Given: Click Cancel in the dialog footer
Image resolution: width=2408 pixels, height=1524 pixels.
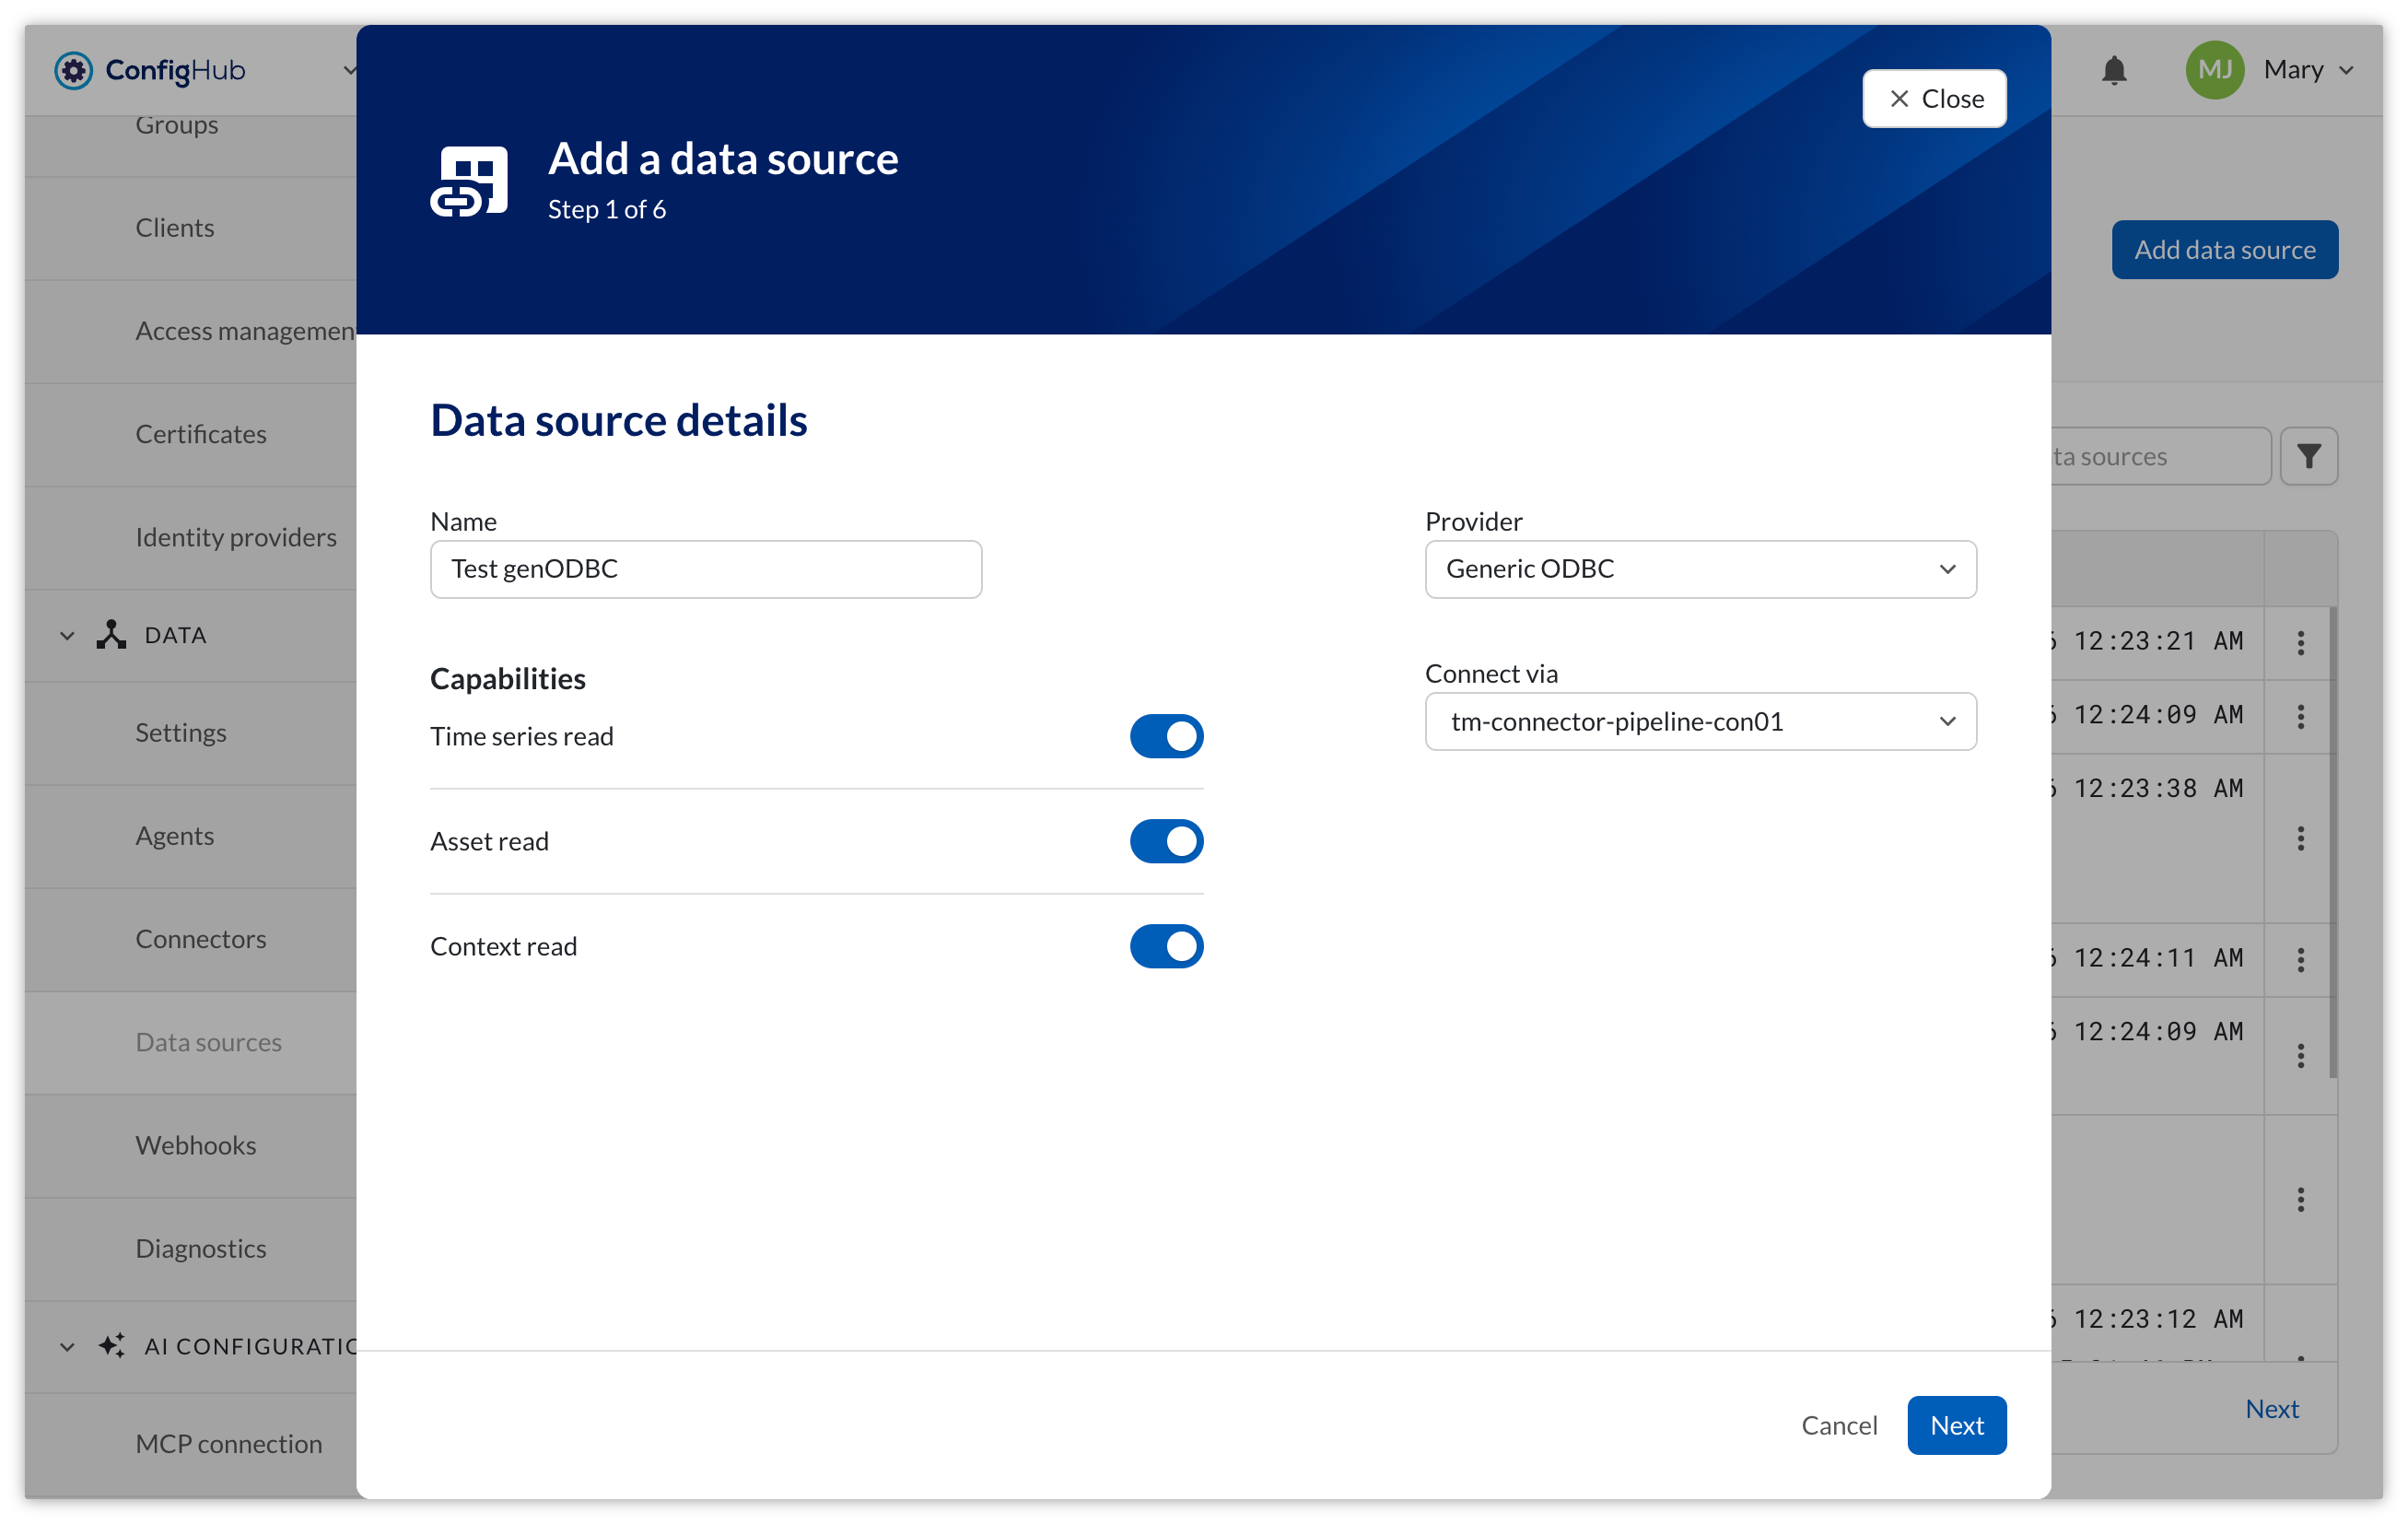Looking at the screenshot, I should (1839, 1425).
